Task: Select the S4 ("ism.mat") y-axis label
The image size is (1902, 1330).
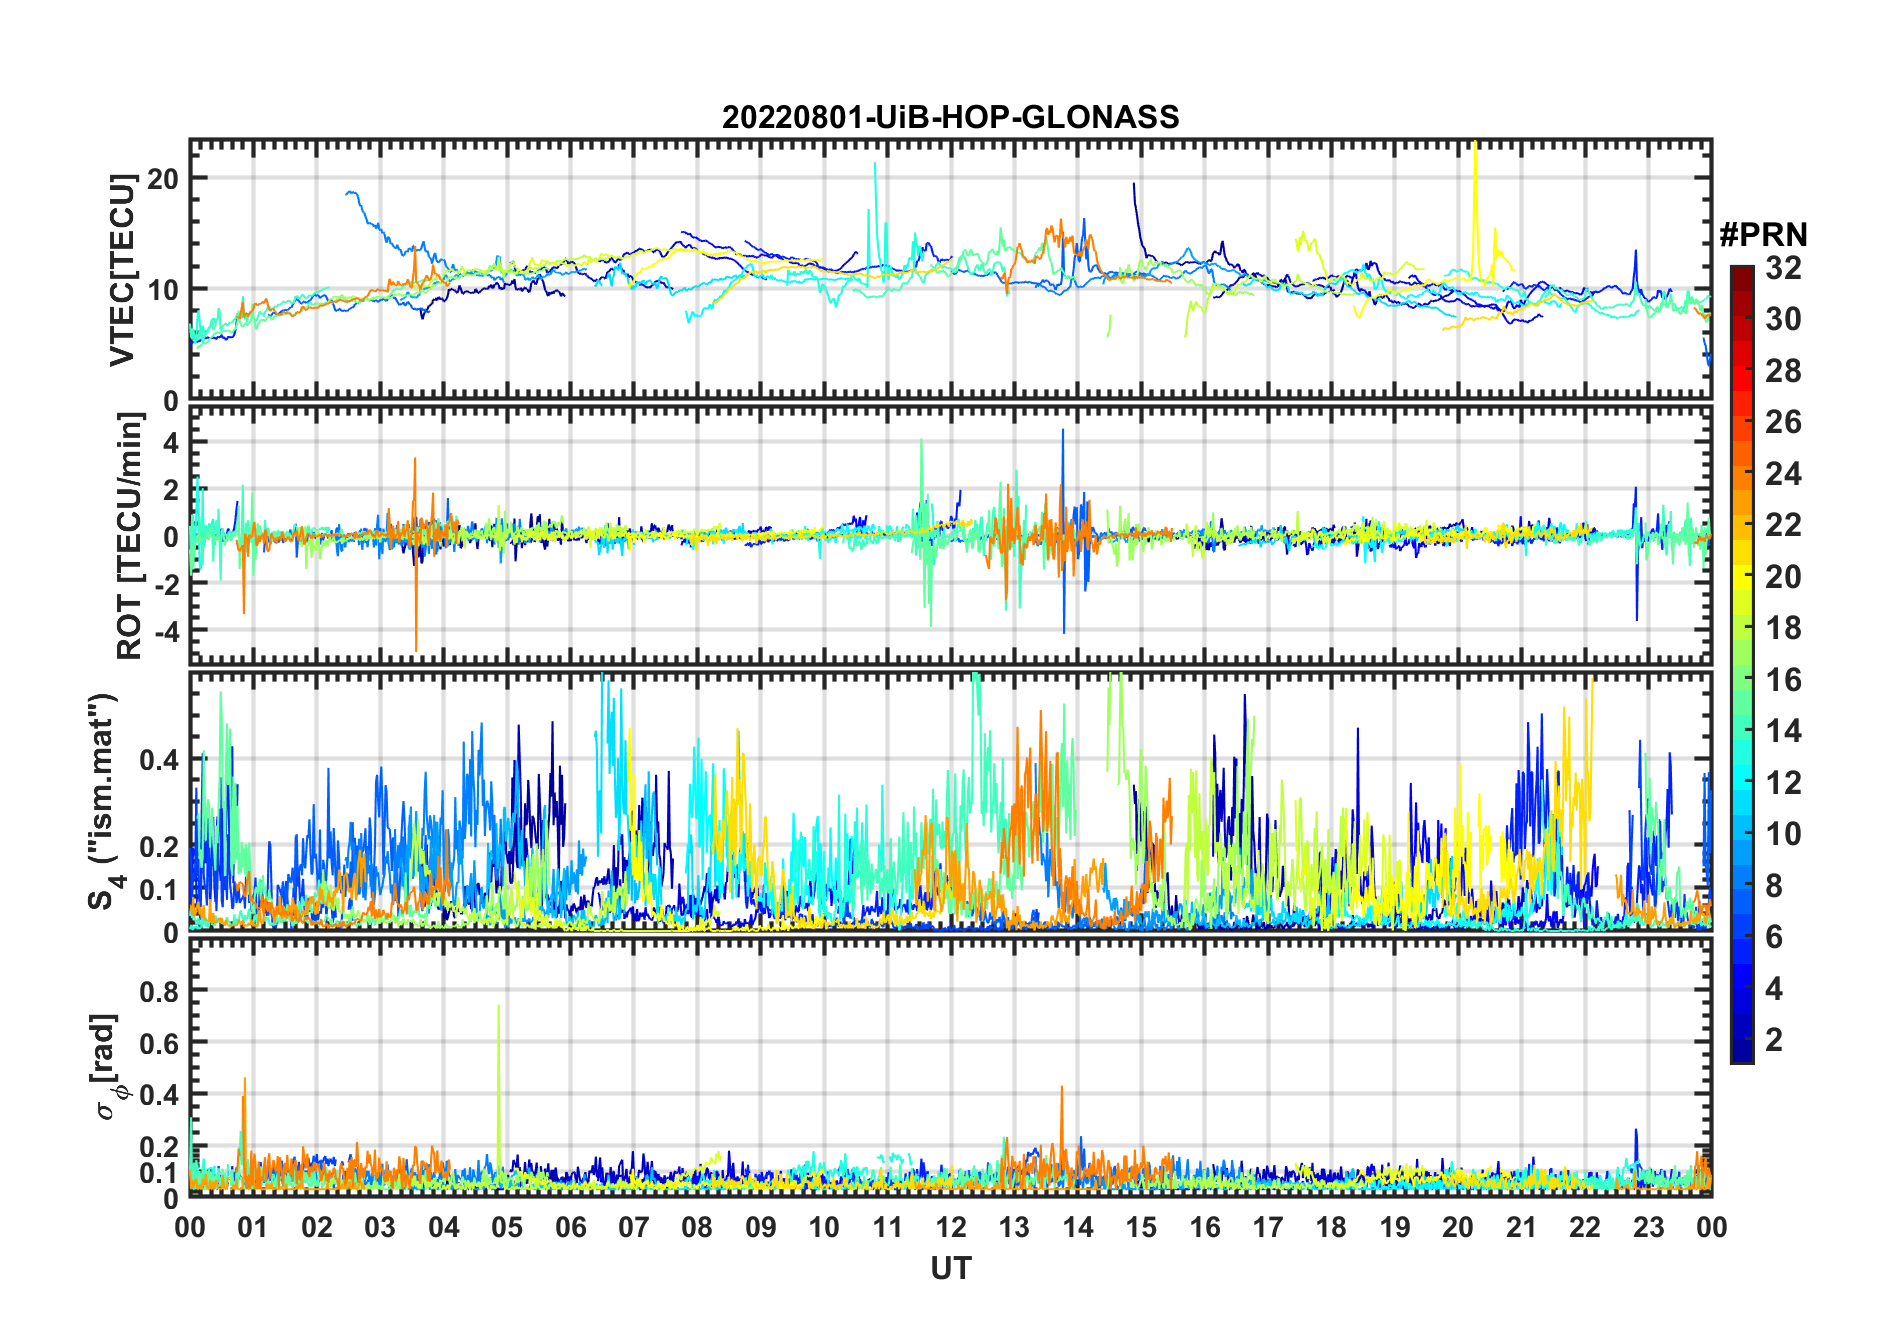Action: 103,802
